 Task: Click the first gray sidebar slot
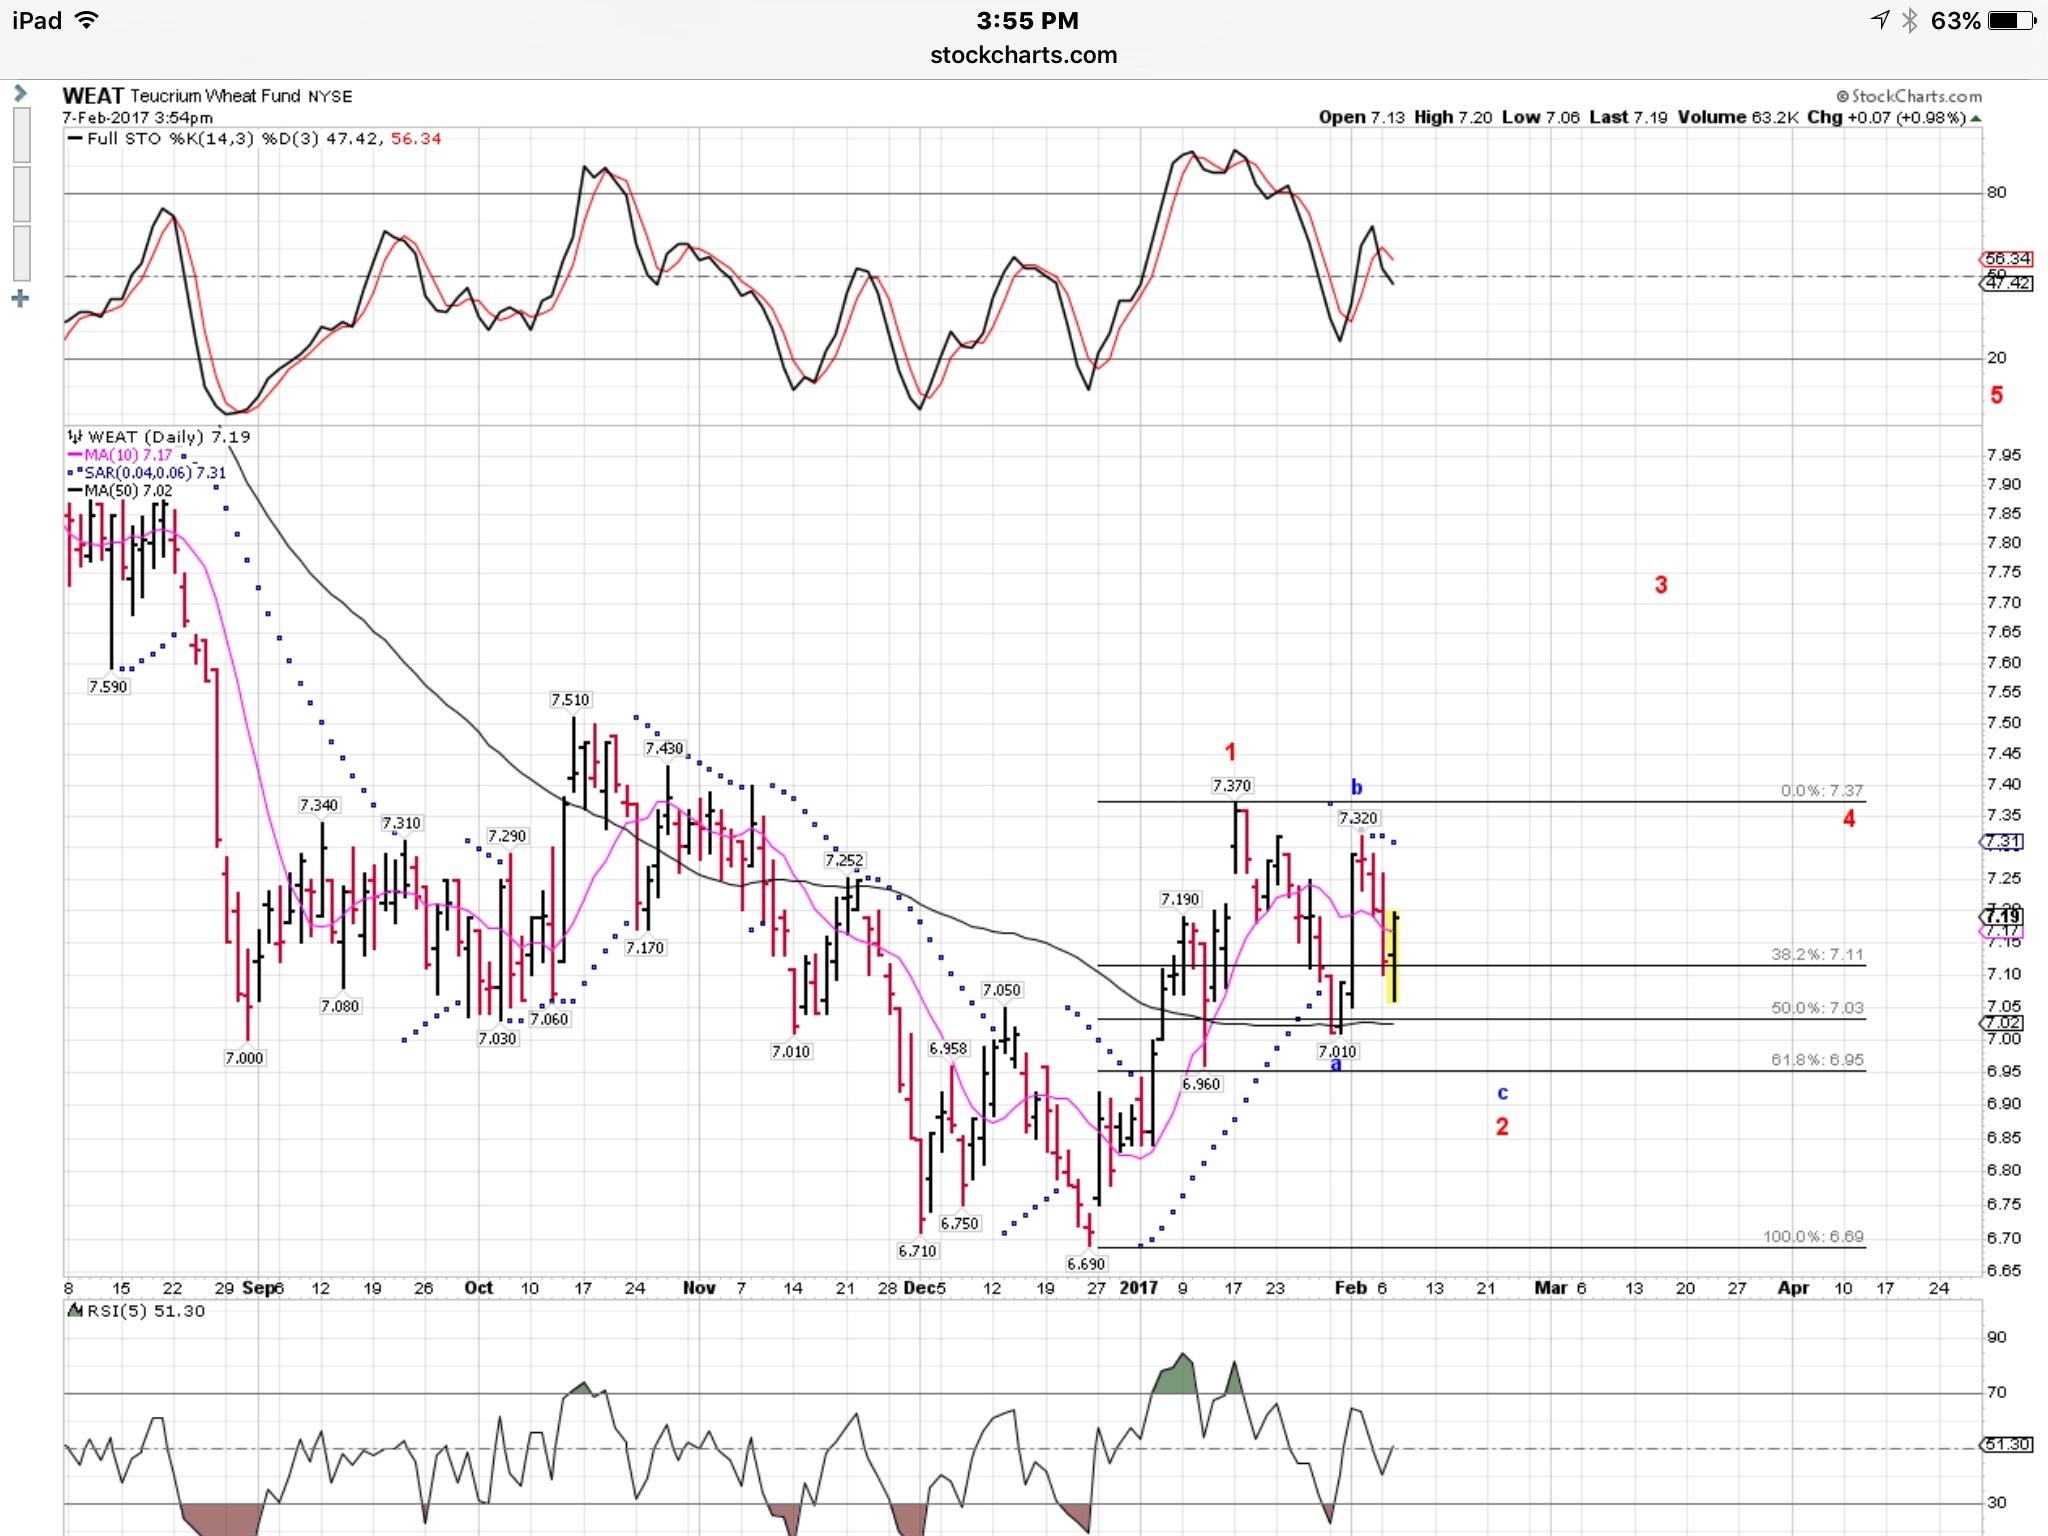(x=21, y=134)
